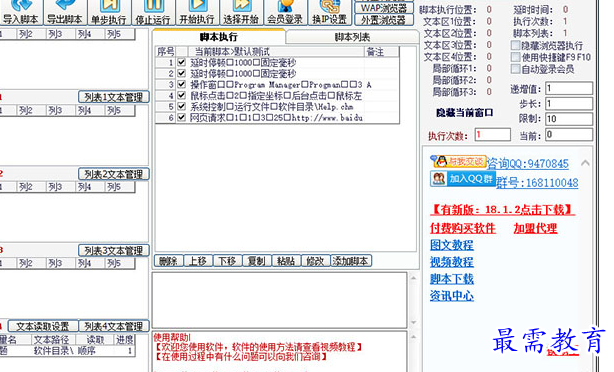Switch to the 脚本执行 tab
614x372 pixels.
coord(219,37)
